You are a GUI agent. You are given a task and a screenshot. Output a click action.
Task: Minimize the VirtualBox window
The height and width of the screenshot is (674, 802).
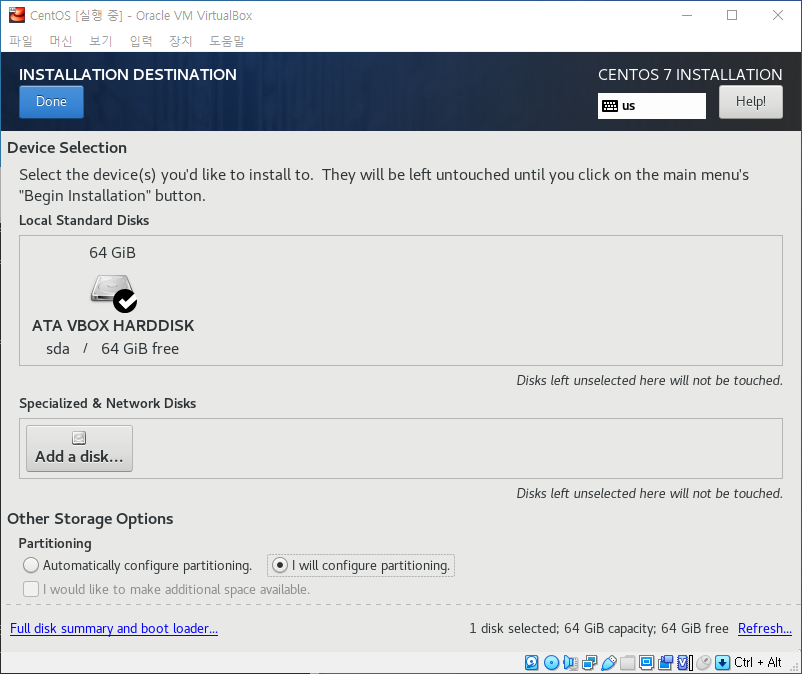tap(687, 15)
